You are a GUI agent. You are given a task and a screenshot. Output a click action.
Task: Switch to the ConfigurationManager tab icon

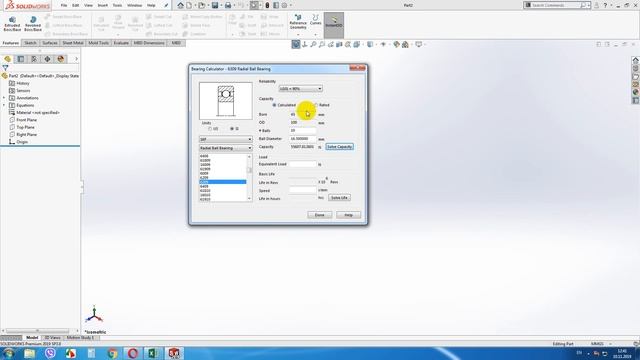pyautogui.click(x=34, y=59)
